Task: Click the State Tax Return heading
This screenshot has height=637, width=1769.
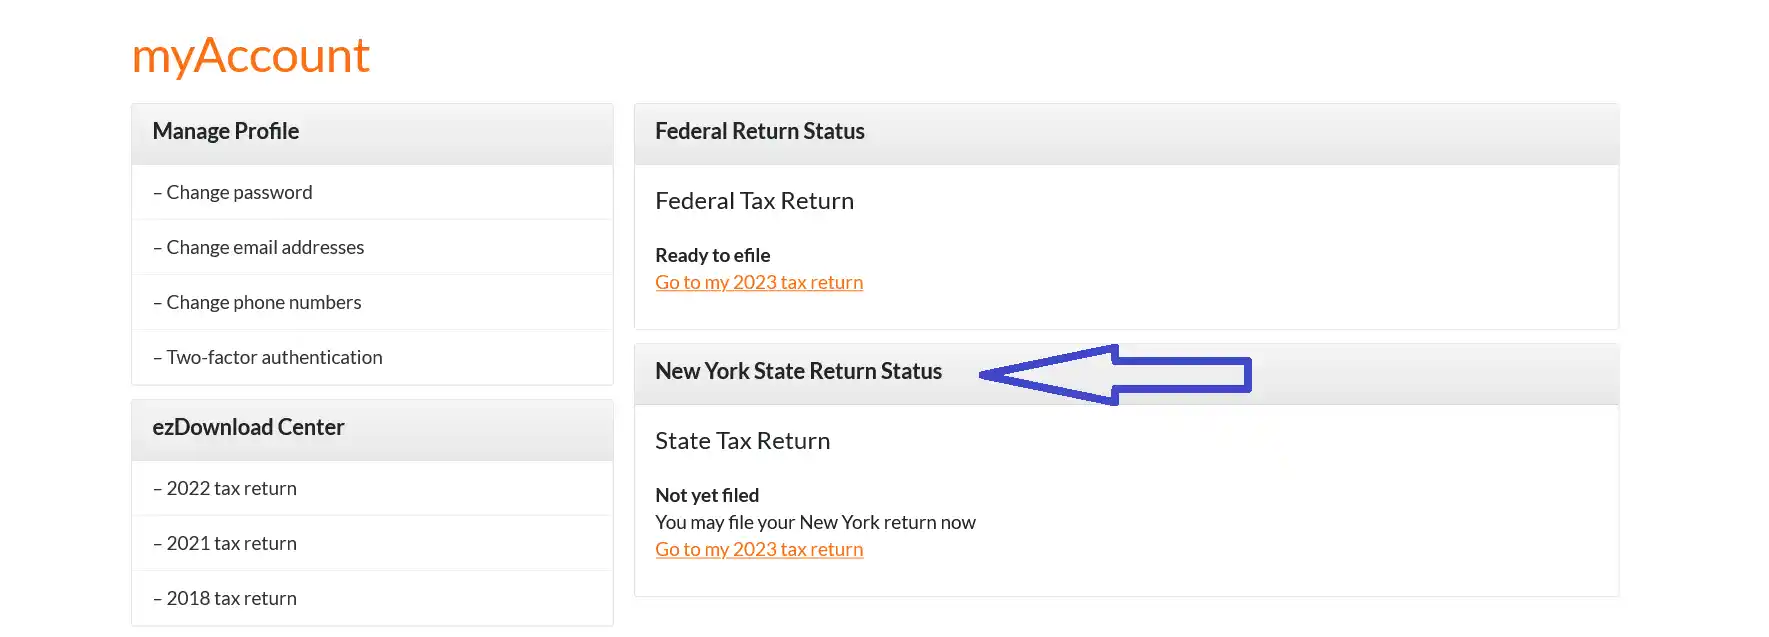Action: click(x=742, y=441)
